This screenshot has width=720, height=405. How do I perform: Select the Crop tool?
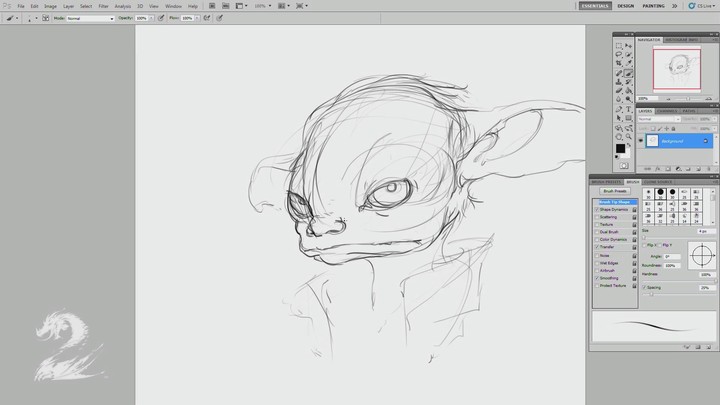point(619,63)
